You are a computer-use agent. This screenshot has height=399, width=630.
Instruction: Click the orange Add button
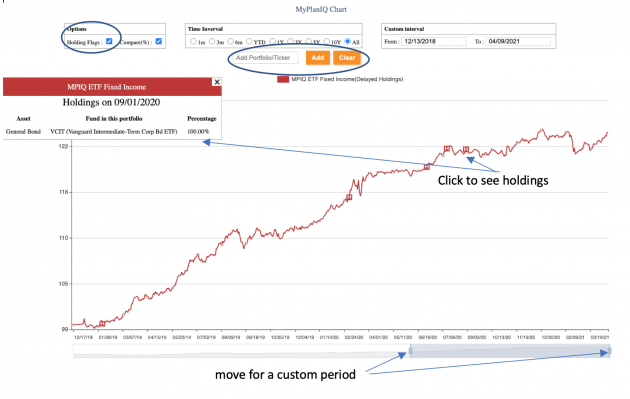317,58
